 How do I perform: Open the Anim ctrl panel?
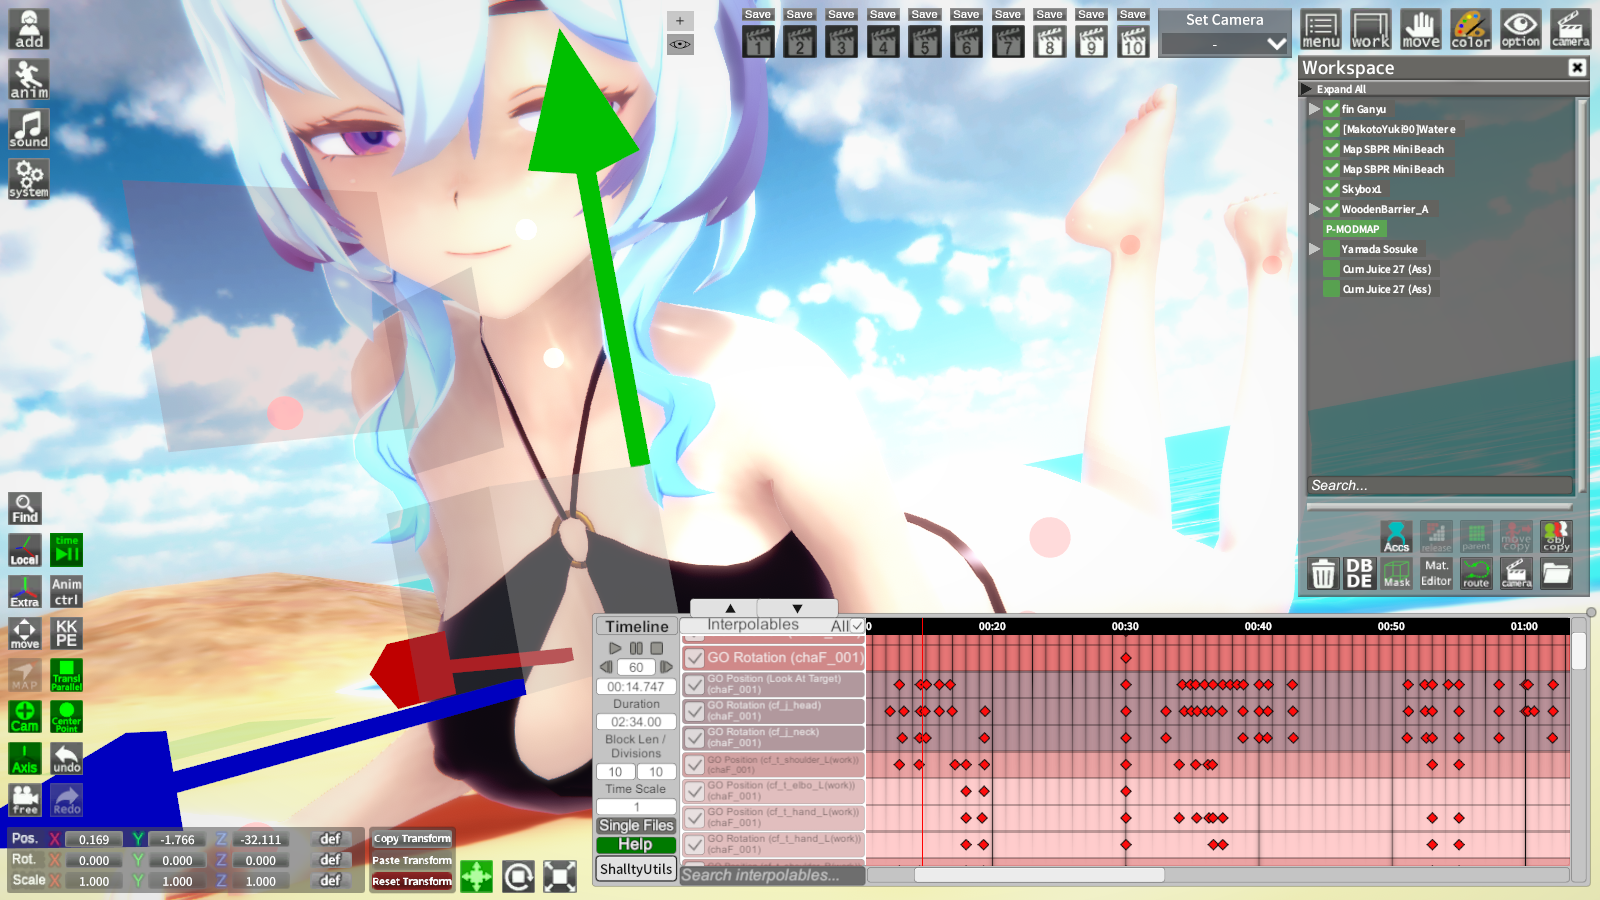pyautogui.click(x=67, y=591)
